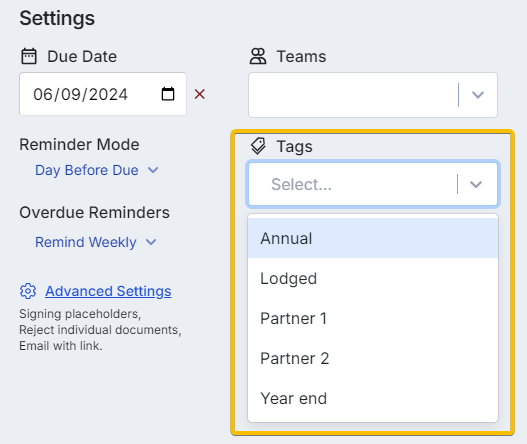Click the Tags label icon
Viewport: 527px width, 444px height.
258,146
